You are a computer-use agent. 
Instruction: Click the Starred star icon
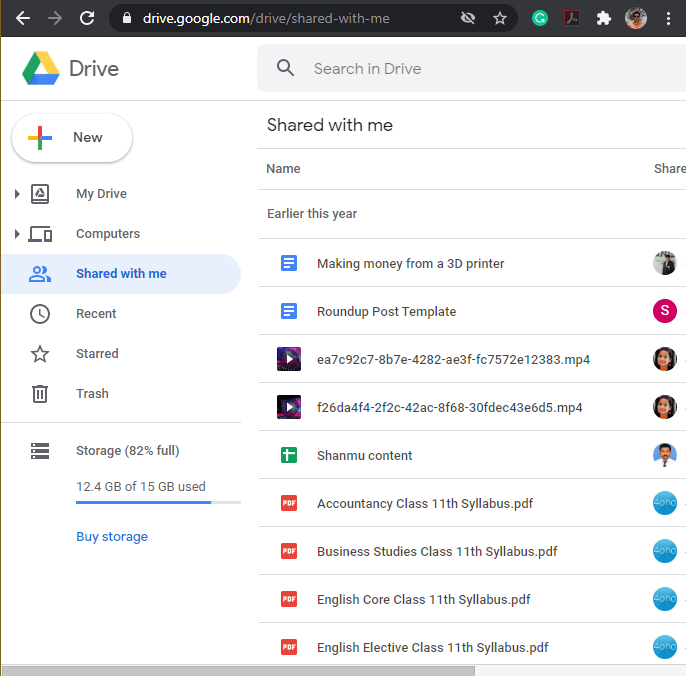pos(40,354)
